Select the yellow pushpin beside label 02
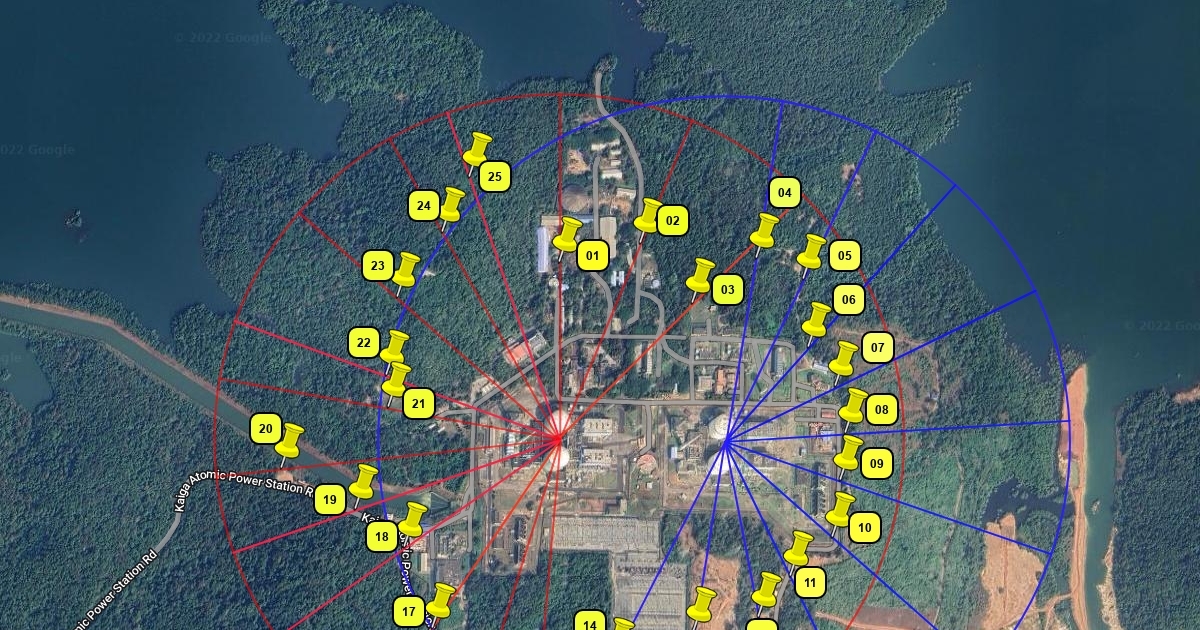 pos(648,216)
